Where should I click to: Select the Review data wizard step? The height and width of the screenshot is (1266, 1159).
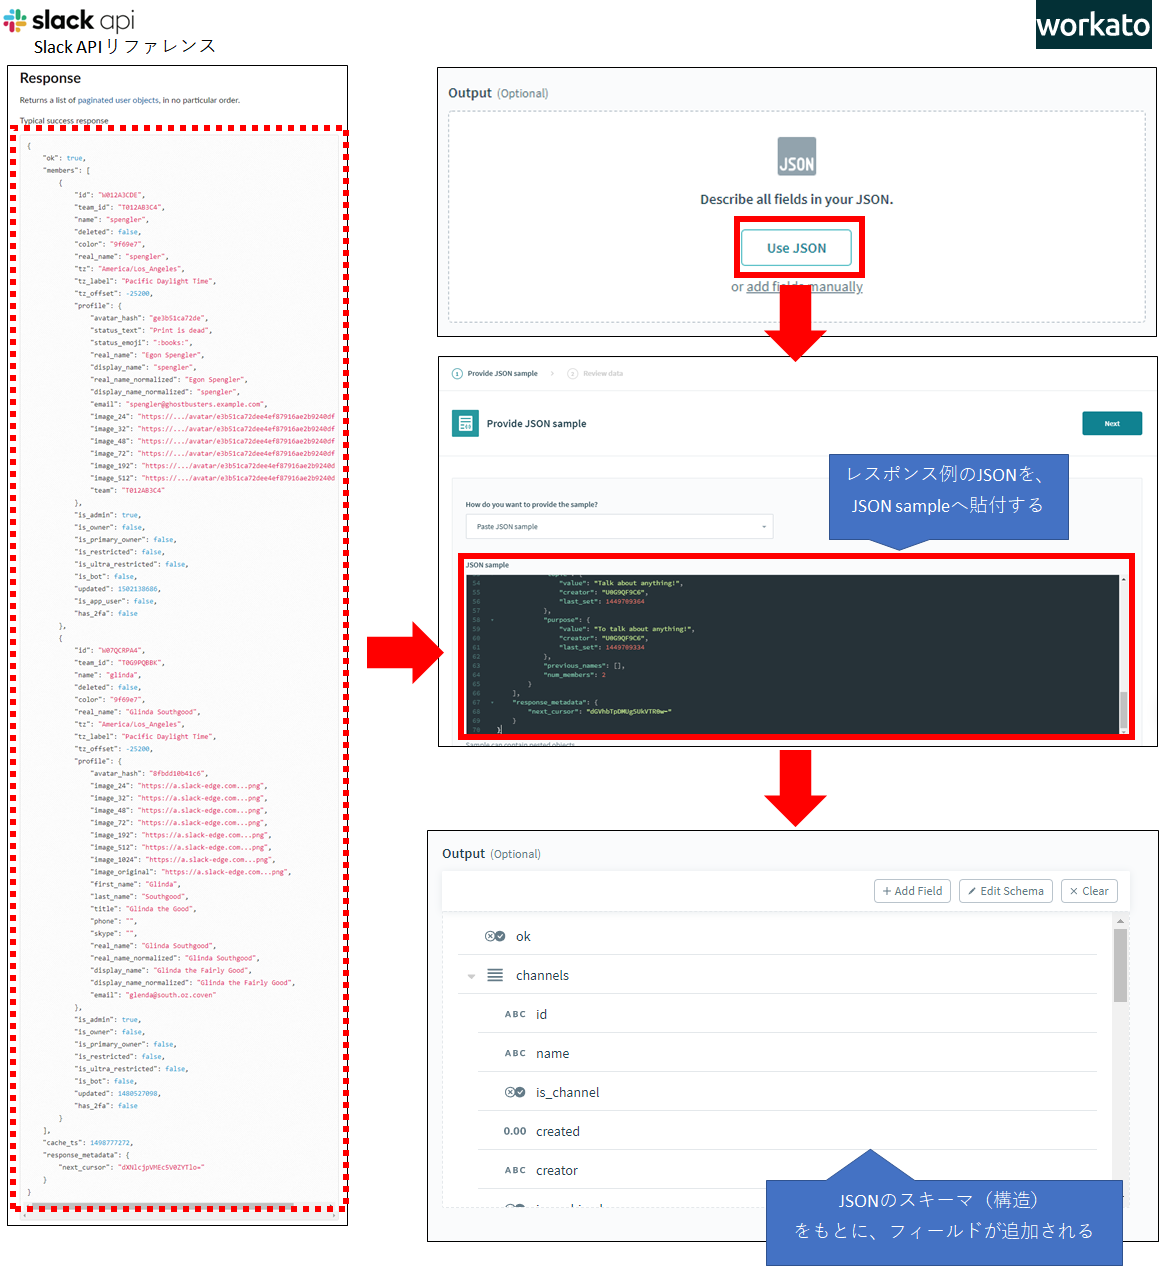tap(595, 374)
